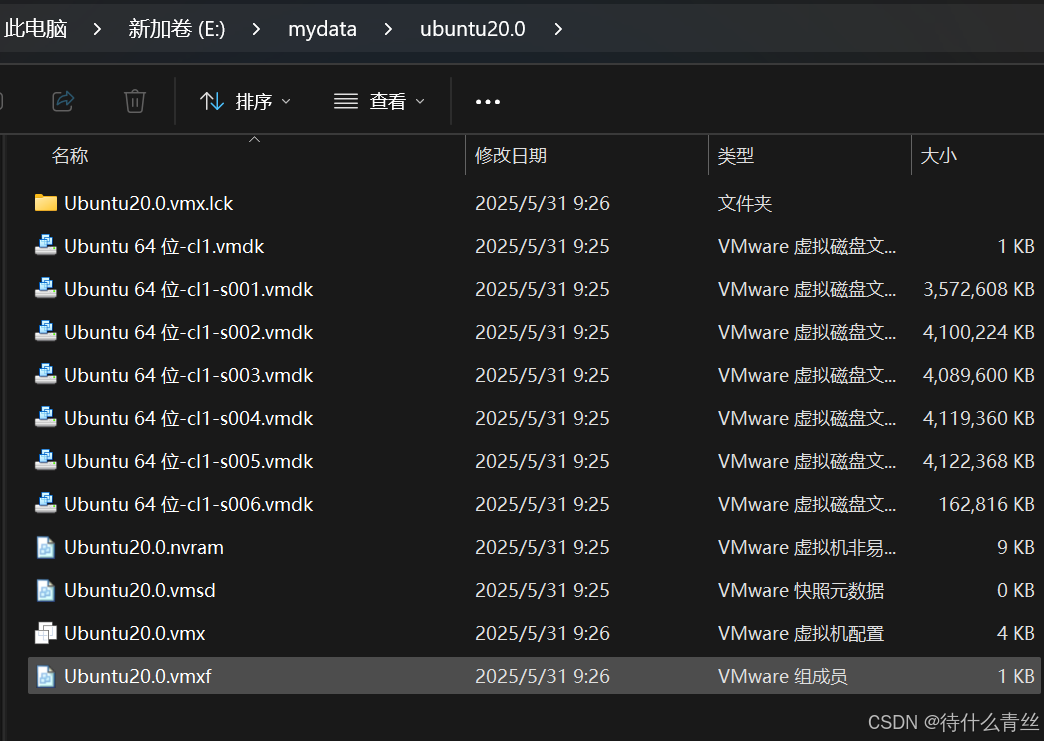Click the 4 KB size cell
Screen dimensions: 1044x741
(x=1015, y=633)
